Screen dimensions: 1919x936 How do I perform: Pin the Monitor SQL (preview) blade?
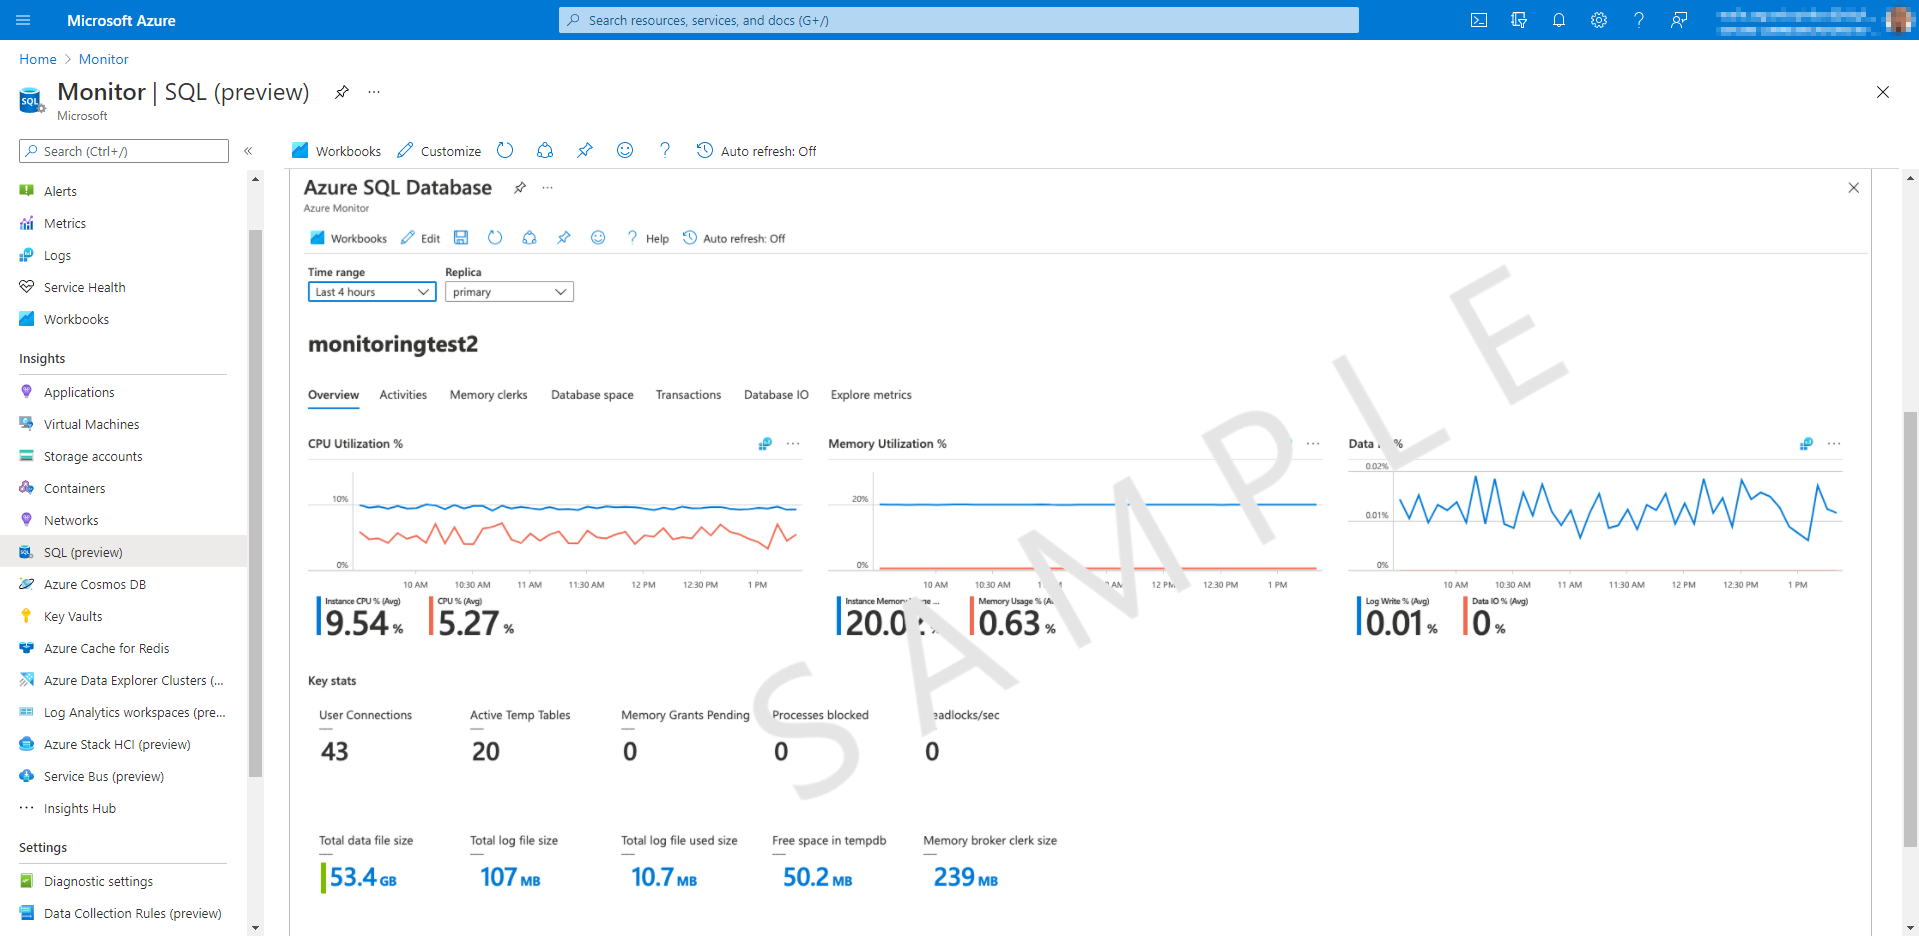point(342,92)
